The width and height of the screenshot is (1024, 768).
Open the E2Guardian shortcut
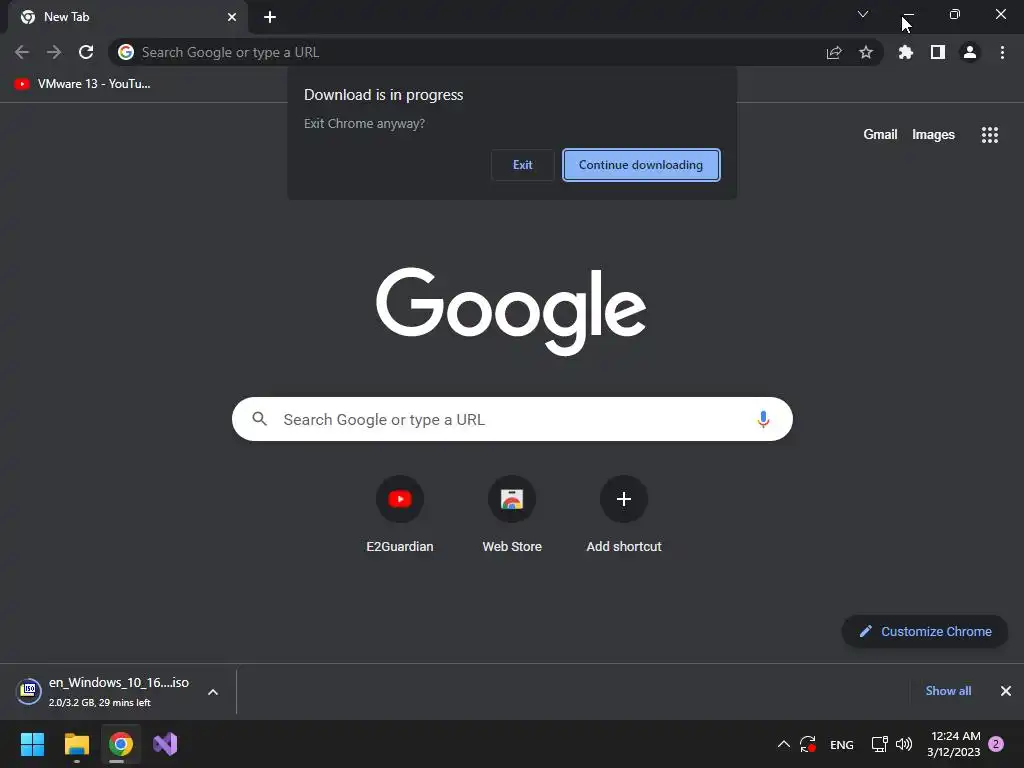[x=400, y=515]
